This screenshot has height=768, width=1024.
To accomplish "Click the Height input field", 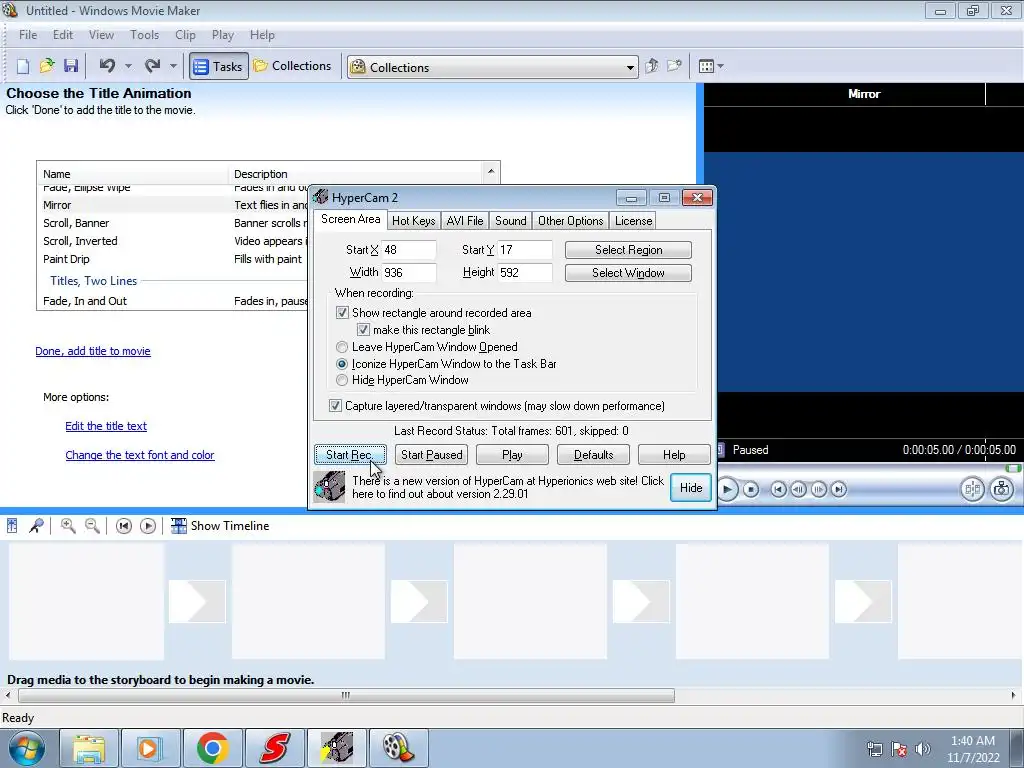I will 525,272.
